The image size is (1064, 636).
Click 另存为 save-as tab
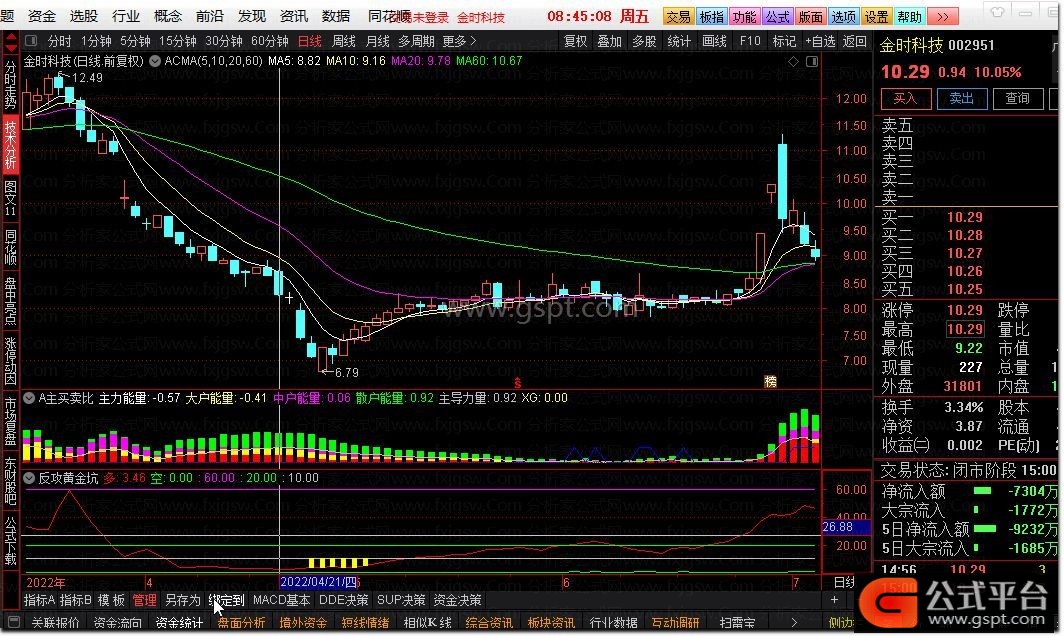[x=183, y=600]
